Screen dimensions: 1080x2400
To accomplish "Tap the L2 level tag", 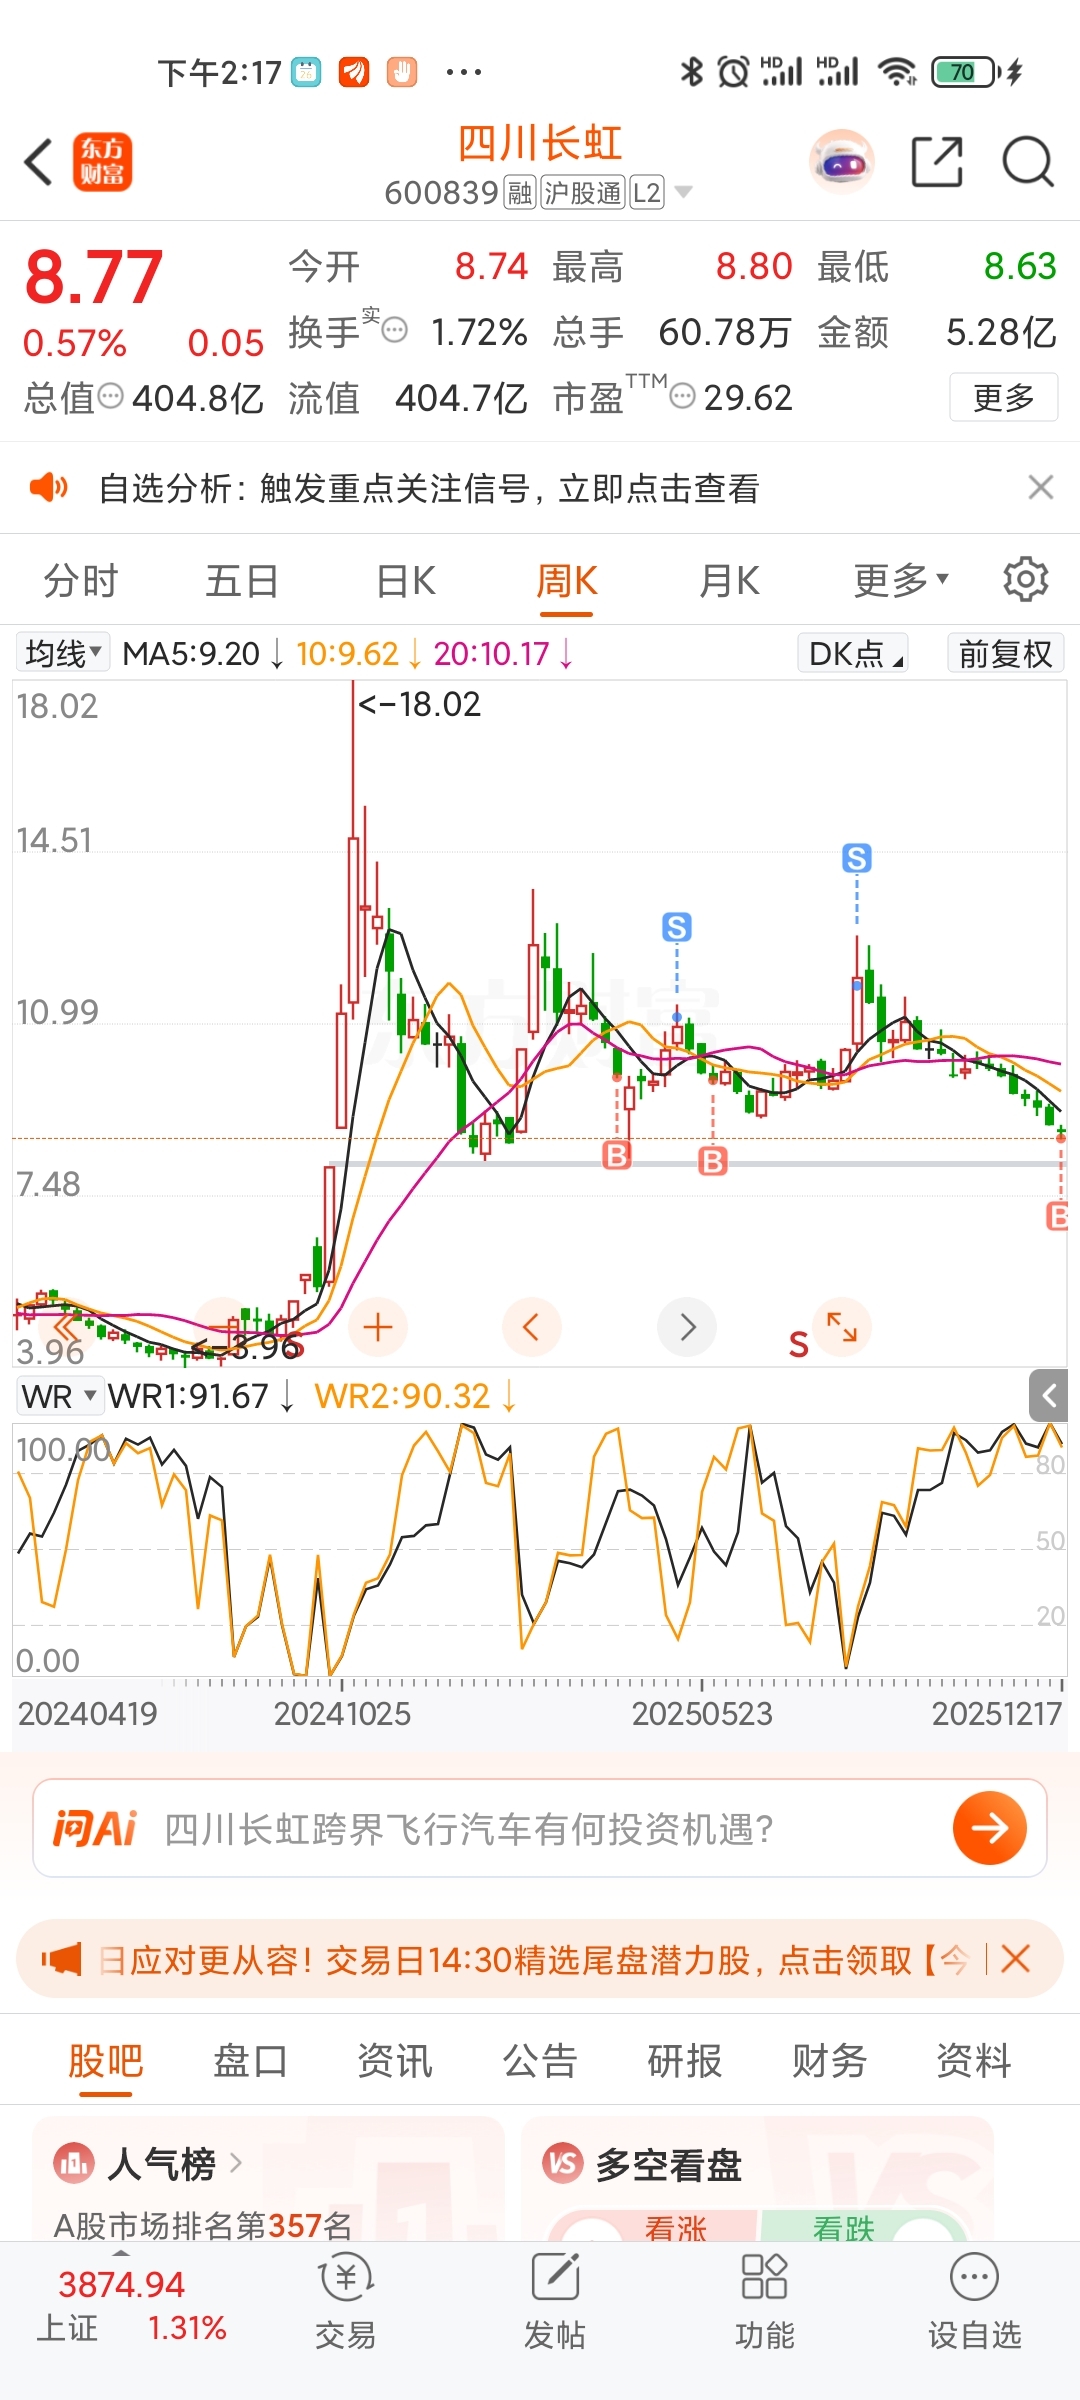I will tap(647, 192).
